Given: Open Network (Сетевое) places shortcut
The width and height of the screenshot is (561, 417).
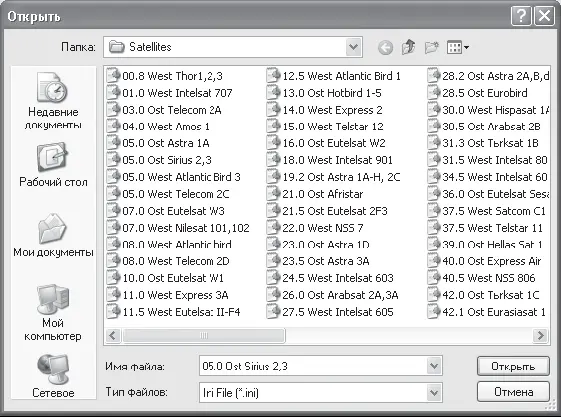Looking at the screenshot, I should click(53, 376).
